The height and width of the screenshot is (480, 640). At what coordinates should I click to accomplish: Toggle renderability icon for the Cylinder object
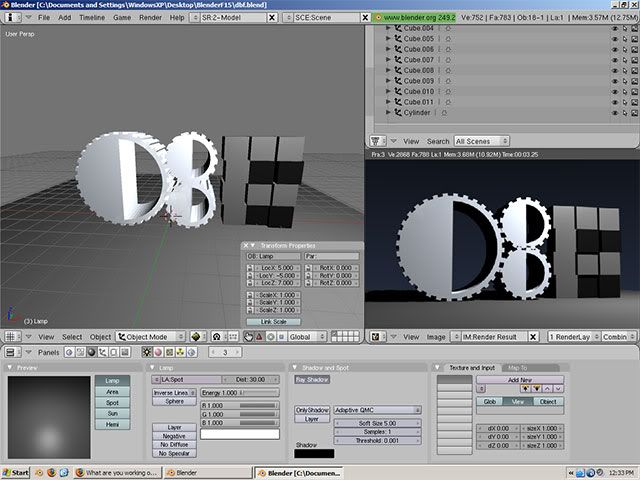[x=634, y=113]
